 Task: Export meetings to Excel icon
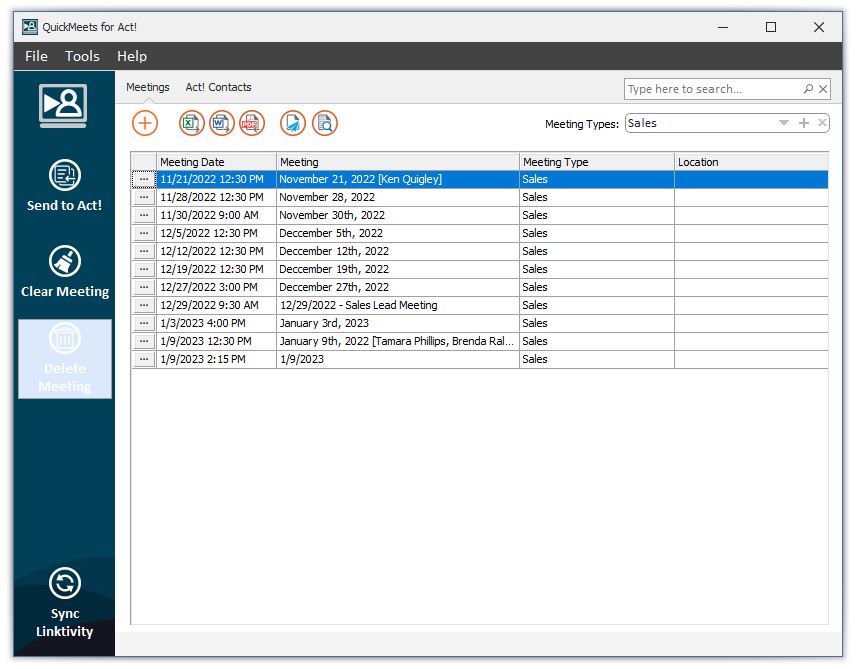coord(191,123)
